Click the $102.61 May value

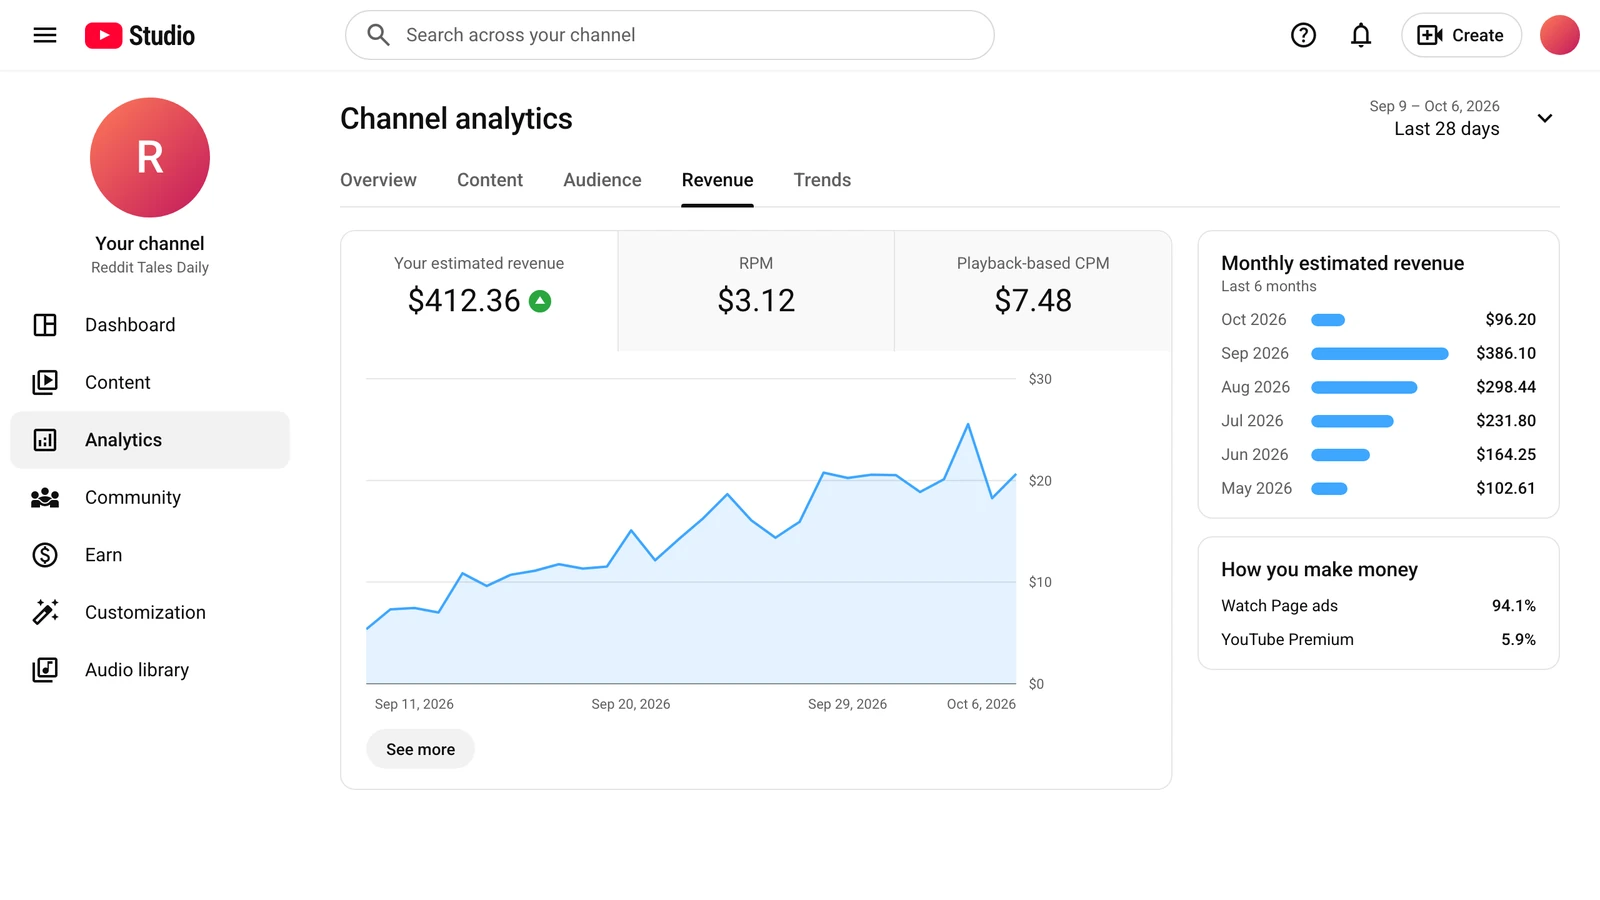point(1506,488)
